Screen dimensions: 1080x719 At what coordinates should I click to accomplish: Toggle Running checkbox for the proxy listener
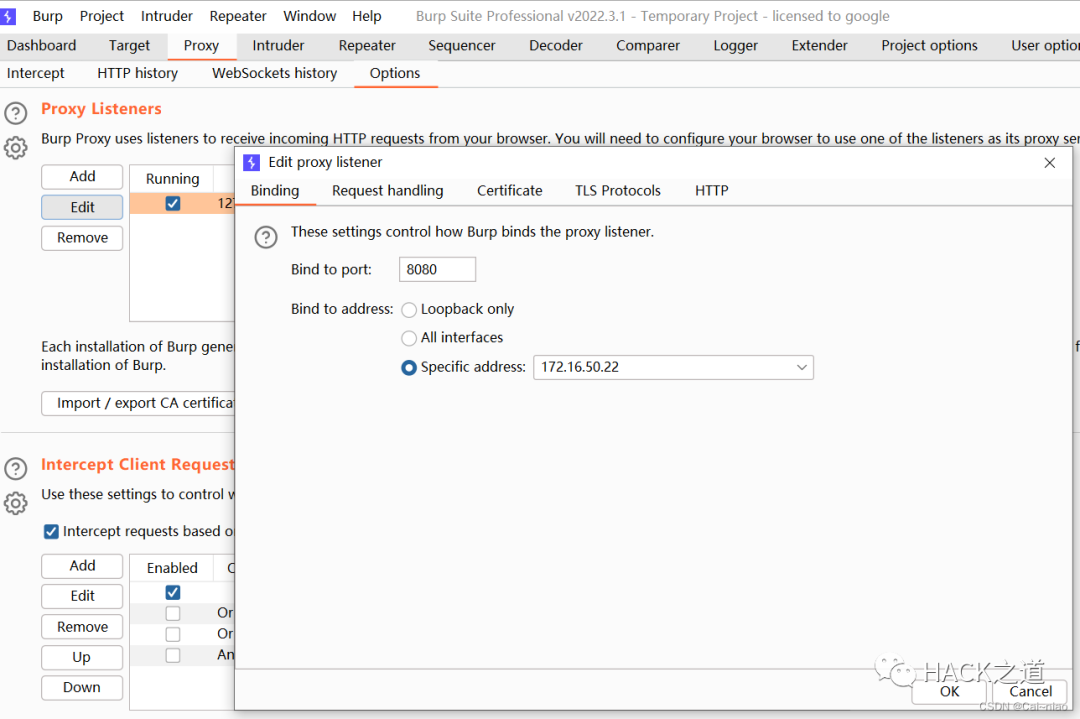click(x=173, y=203)
